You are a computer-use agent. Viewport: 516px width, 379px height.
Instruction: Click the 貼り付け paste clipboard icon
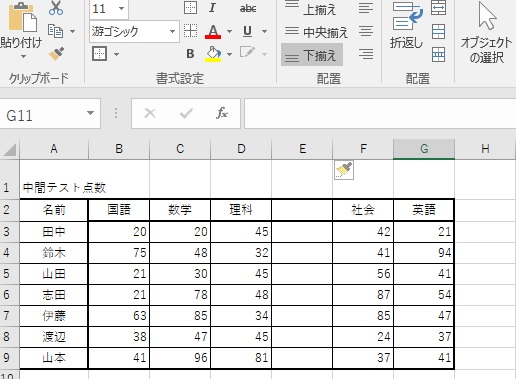point(23,17)
